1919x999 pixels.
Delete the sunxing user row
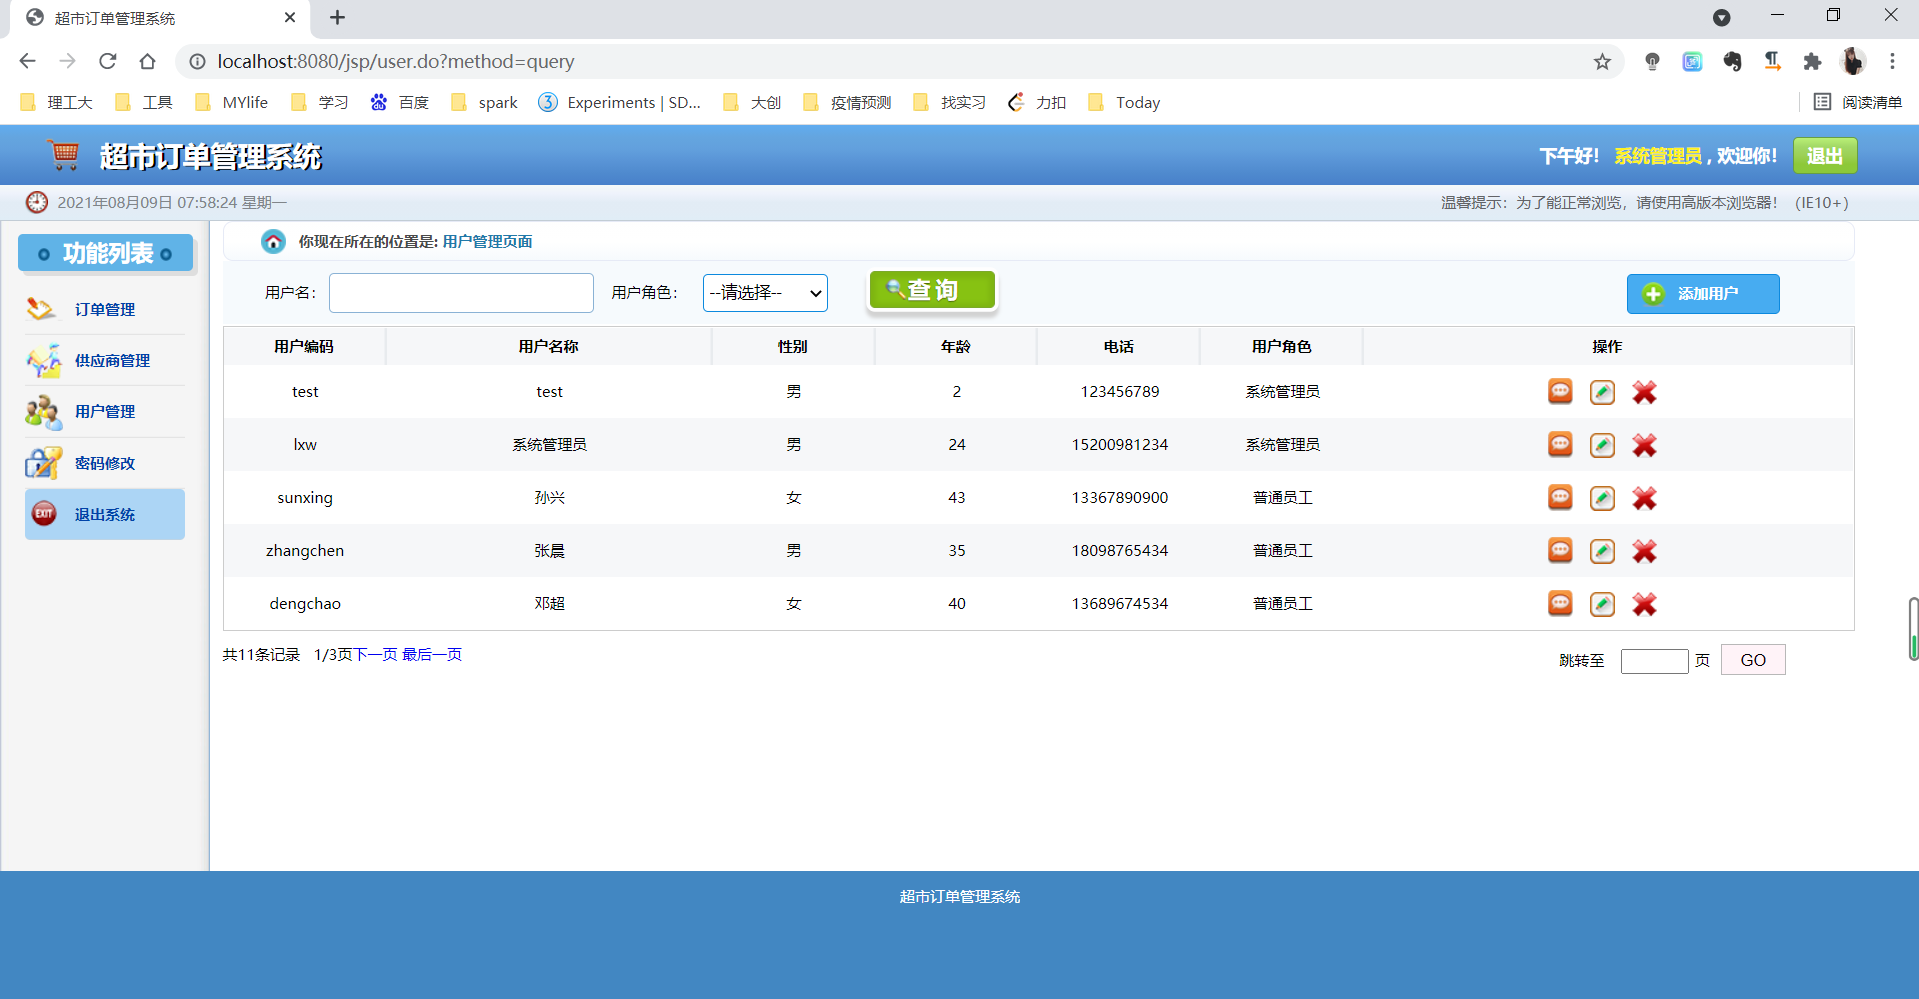[1644, 498]
